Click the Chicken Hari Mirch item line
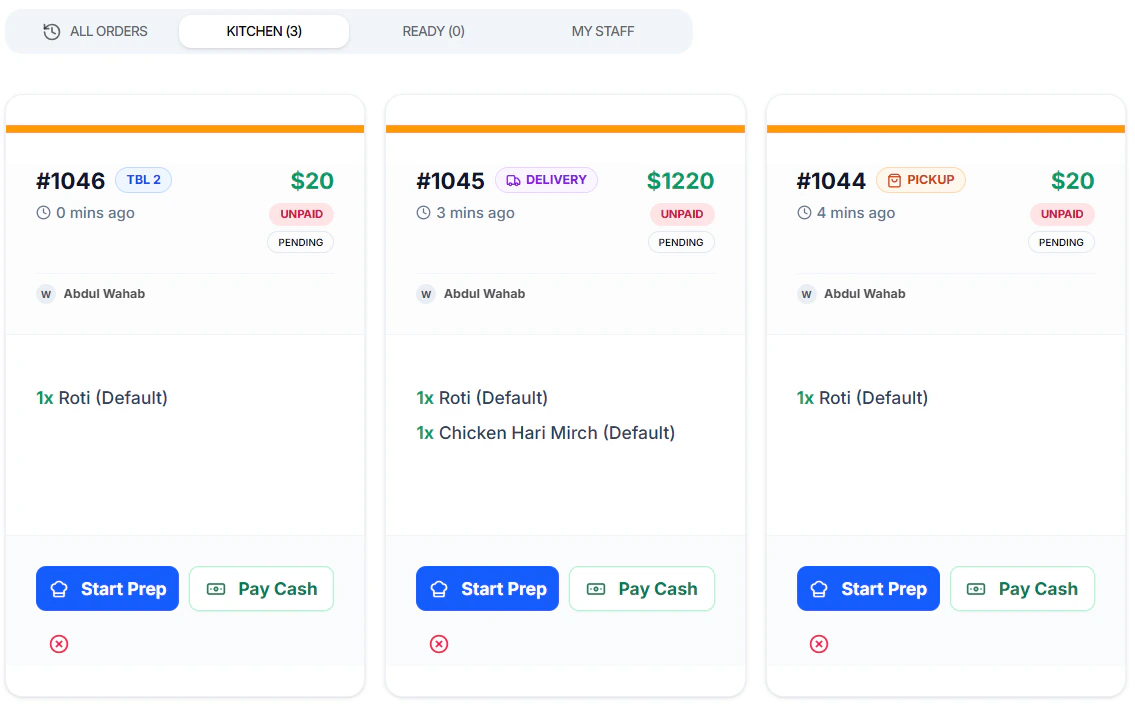The image size is (1135, 704). [546, 433]
